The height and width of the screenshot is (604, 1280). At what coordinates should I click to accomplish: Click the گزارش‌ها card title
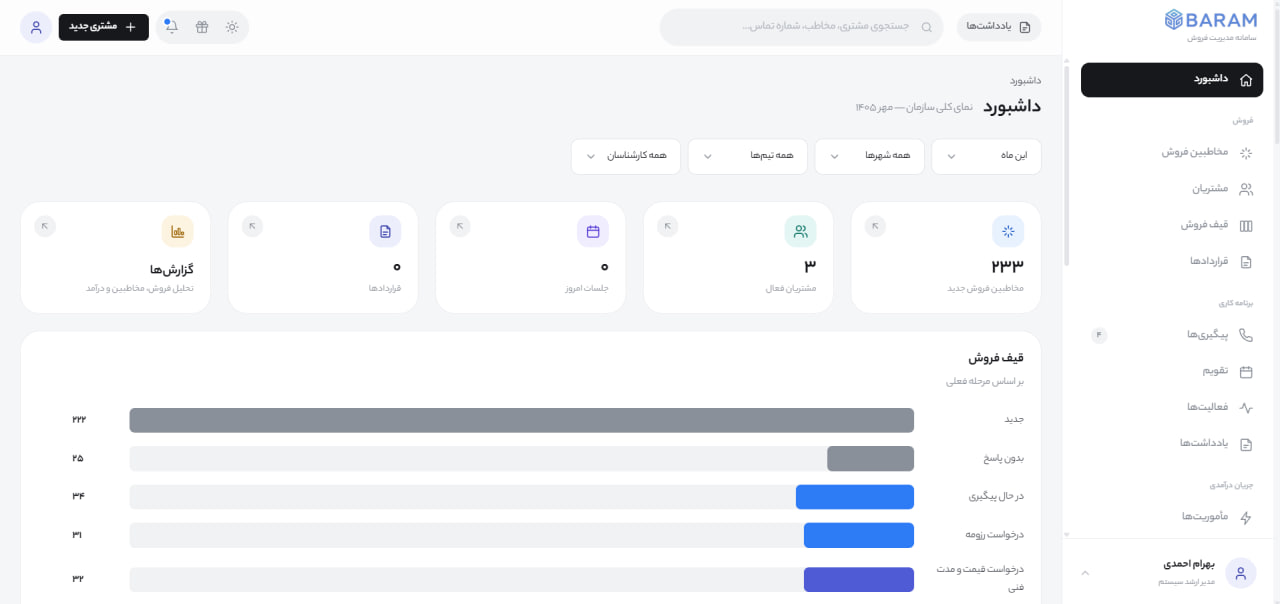[172, 270]
